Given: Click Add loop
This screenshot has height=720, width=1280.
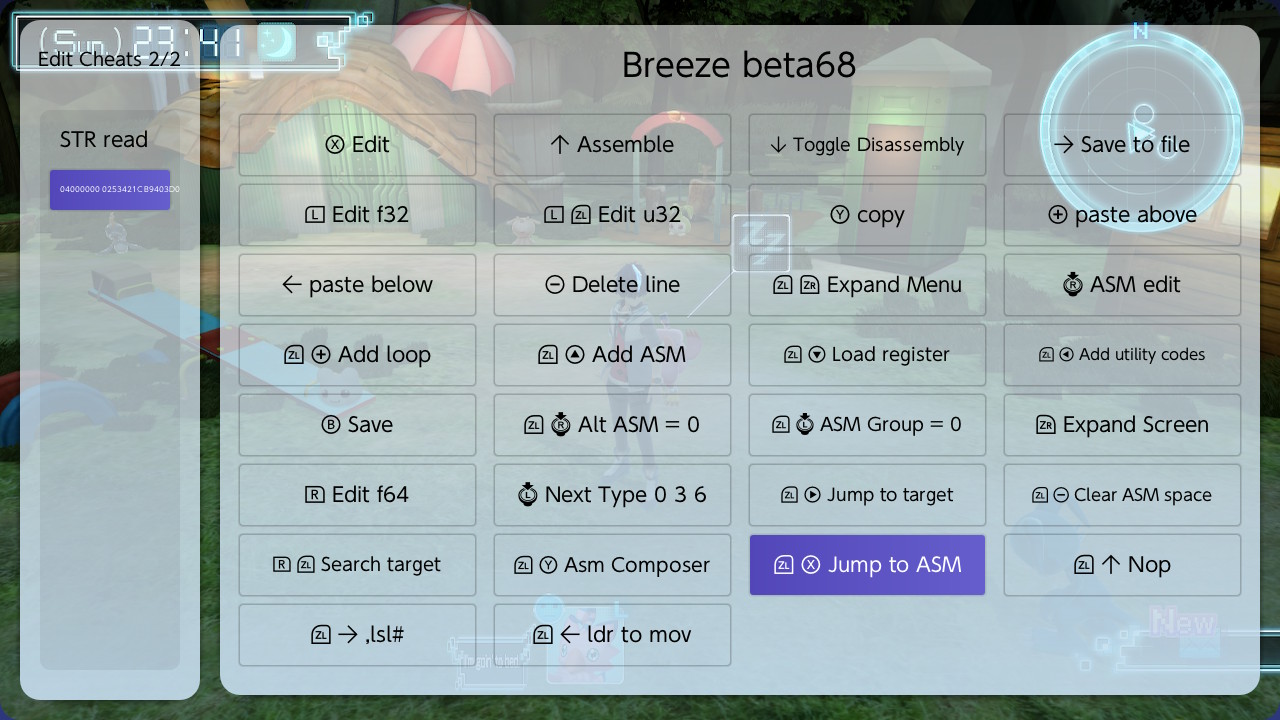Looking at the screenshot, I should (357, 355).
